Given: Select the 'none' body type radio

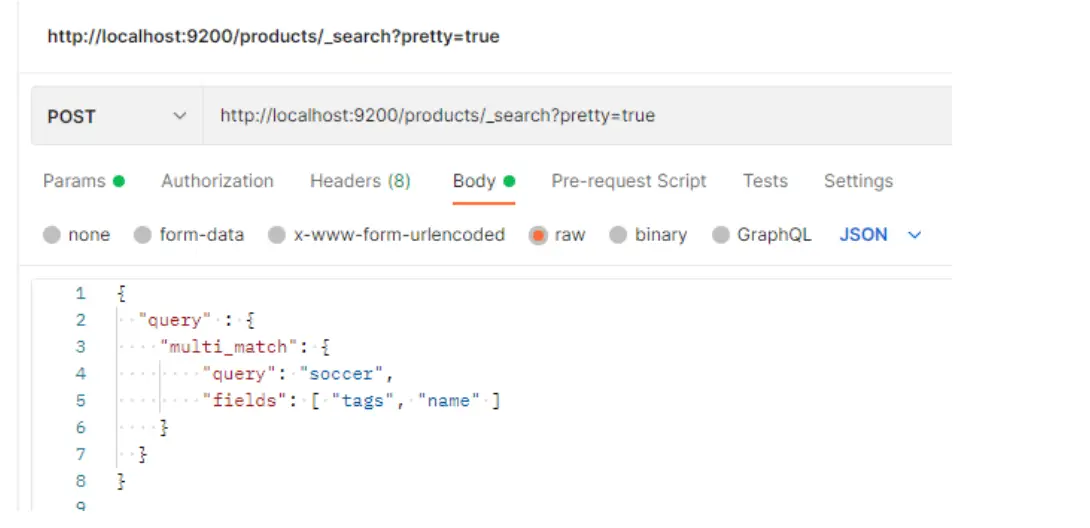Looking at the screenshot, I should coord(52,235).
